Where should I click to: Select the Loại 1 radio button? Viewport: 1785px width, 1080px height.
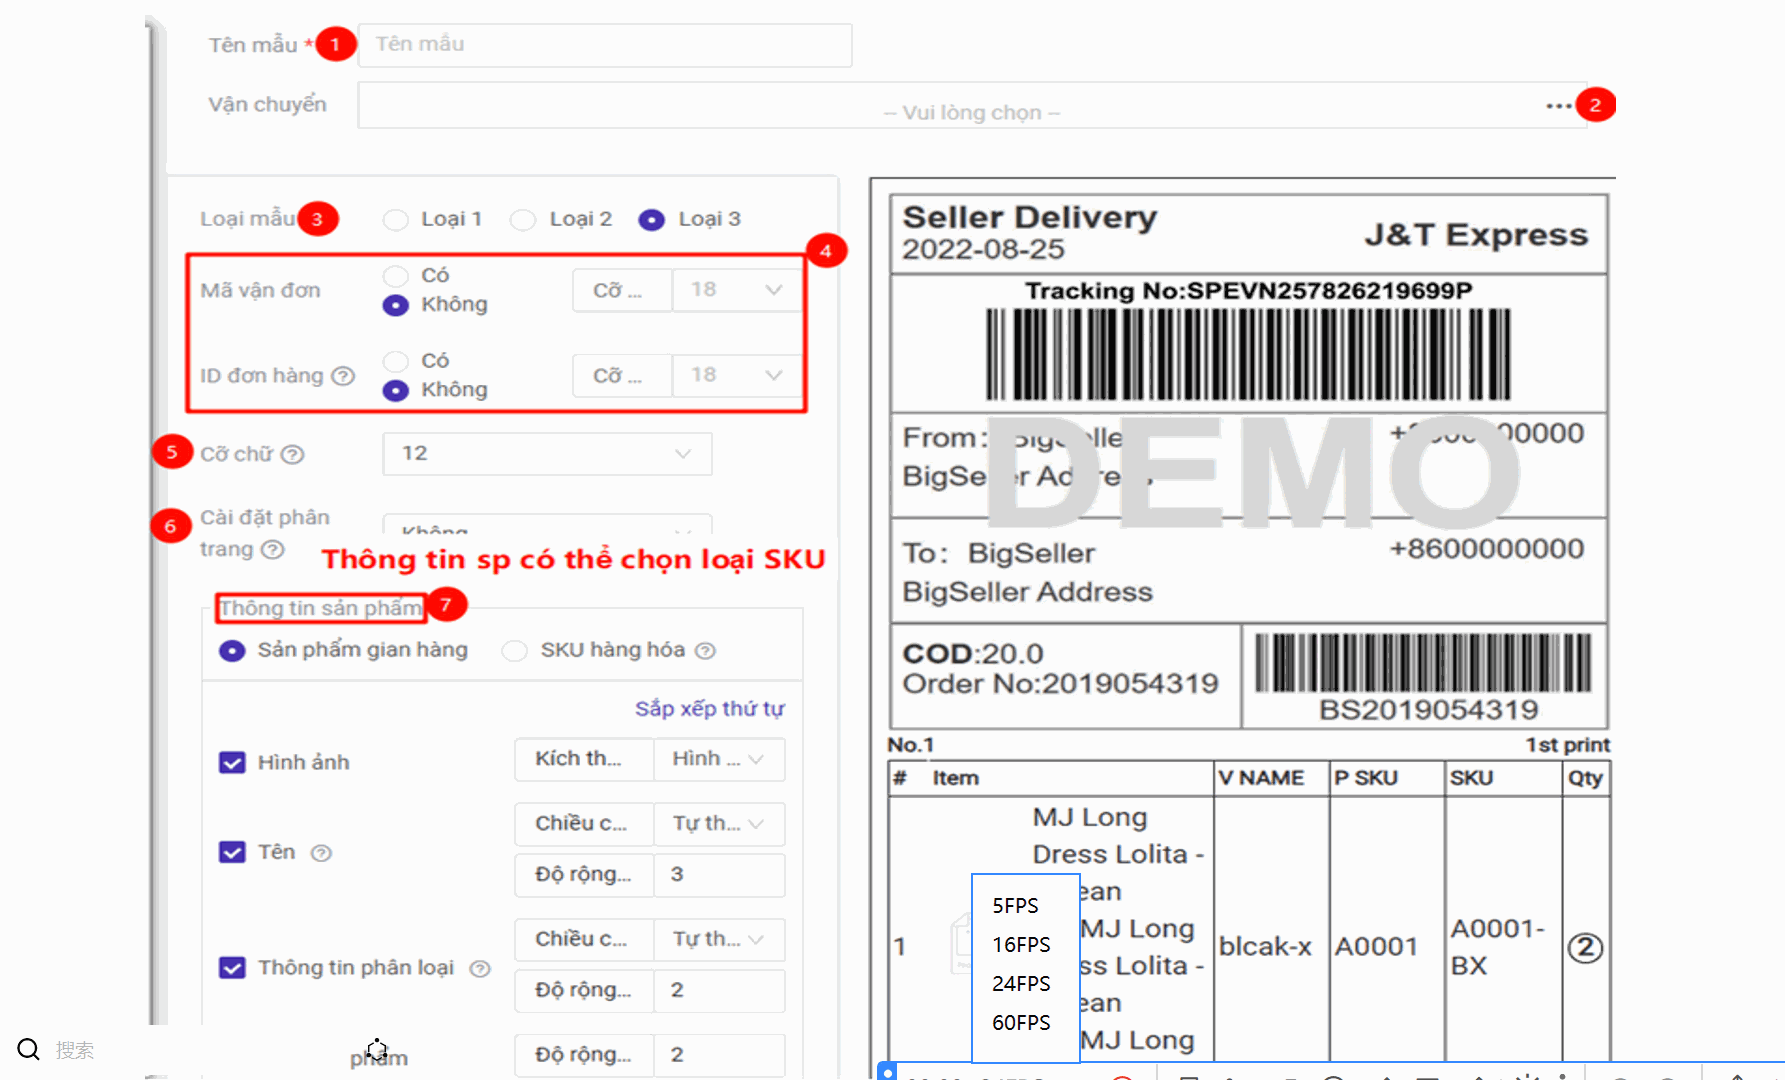click(x=396, y=220)
